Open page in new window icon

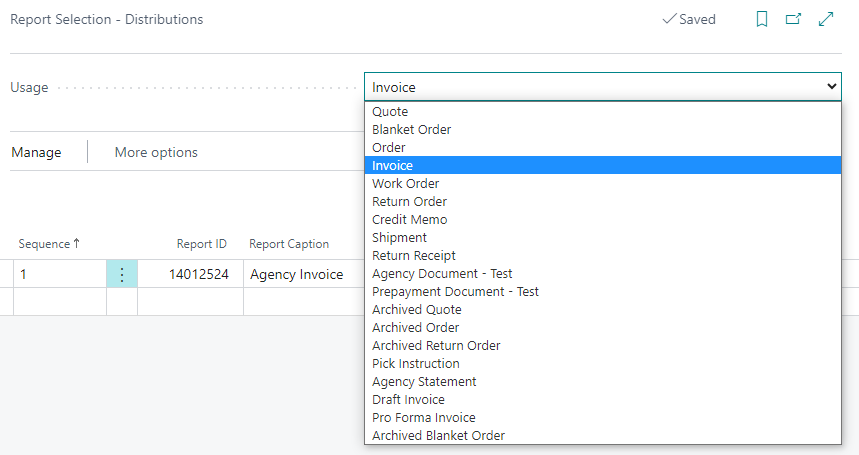point(794,19)
